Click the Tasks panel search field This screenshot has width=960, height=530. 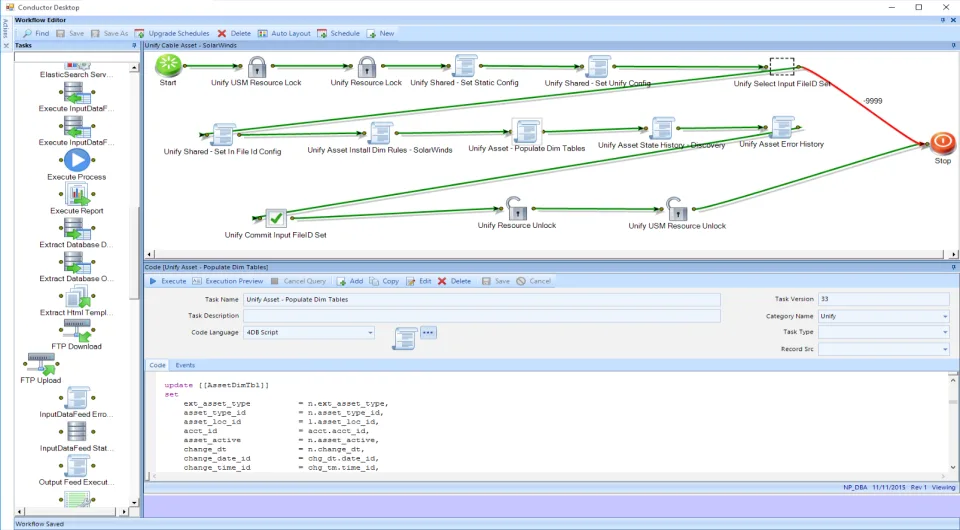(x=77, y=57)
